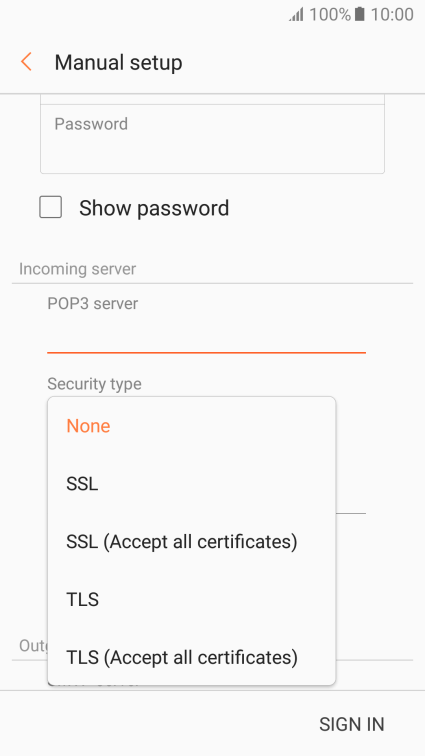The image size is (425, 756).
Task: Tap the 10:00 clock in status bar
Action: click(392, 14)
